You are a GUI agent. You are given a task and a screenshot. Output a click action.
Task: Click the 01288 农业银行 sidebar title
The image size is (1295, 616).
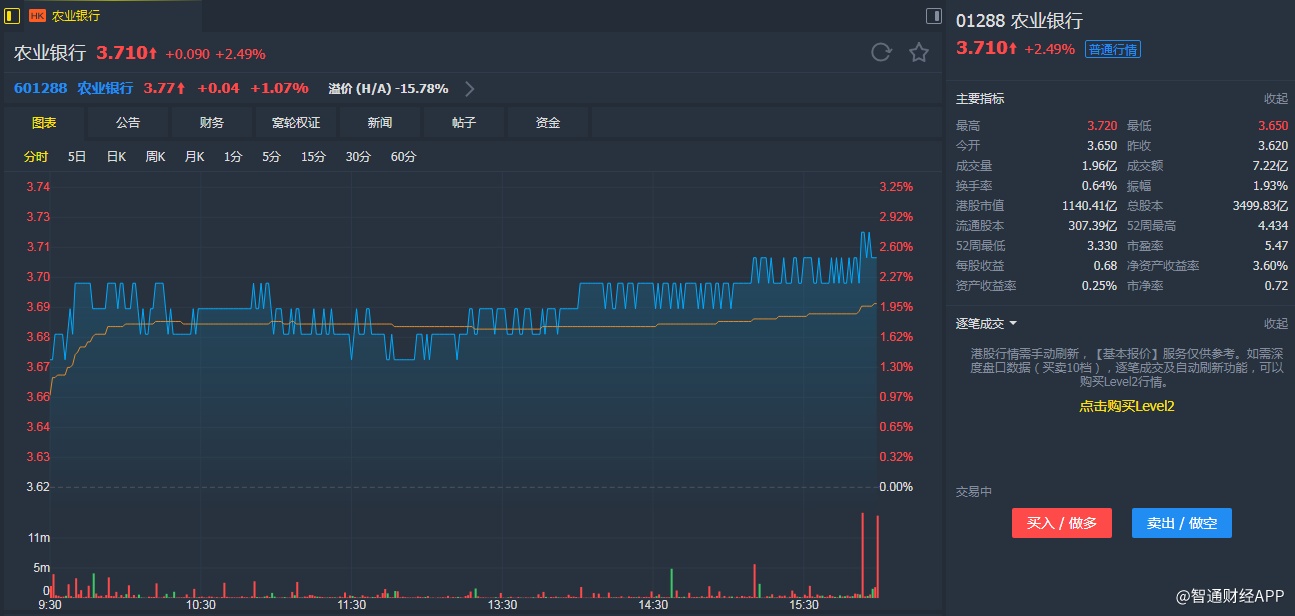1019,21
